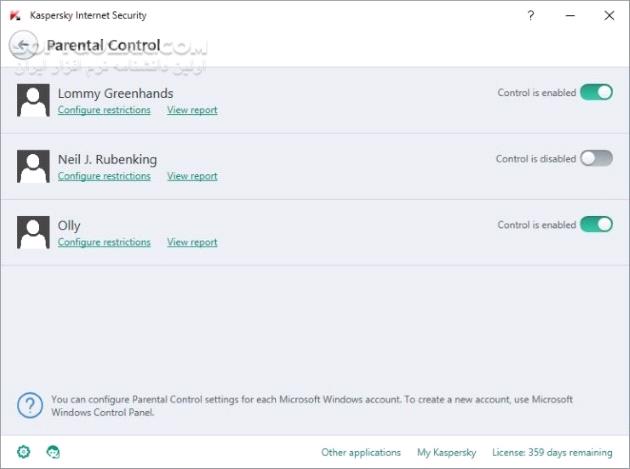The height and width of the screenshot is (469, 630).
Task: Click the Kaspersky logo in the title bar
Action: (15, 15)
